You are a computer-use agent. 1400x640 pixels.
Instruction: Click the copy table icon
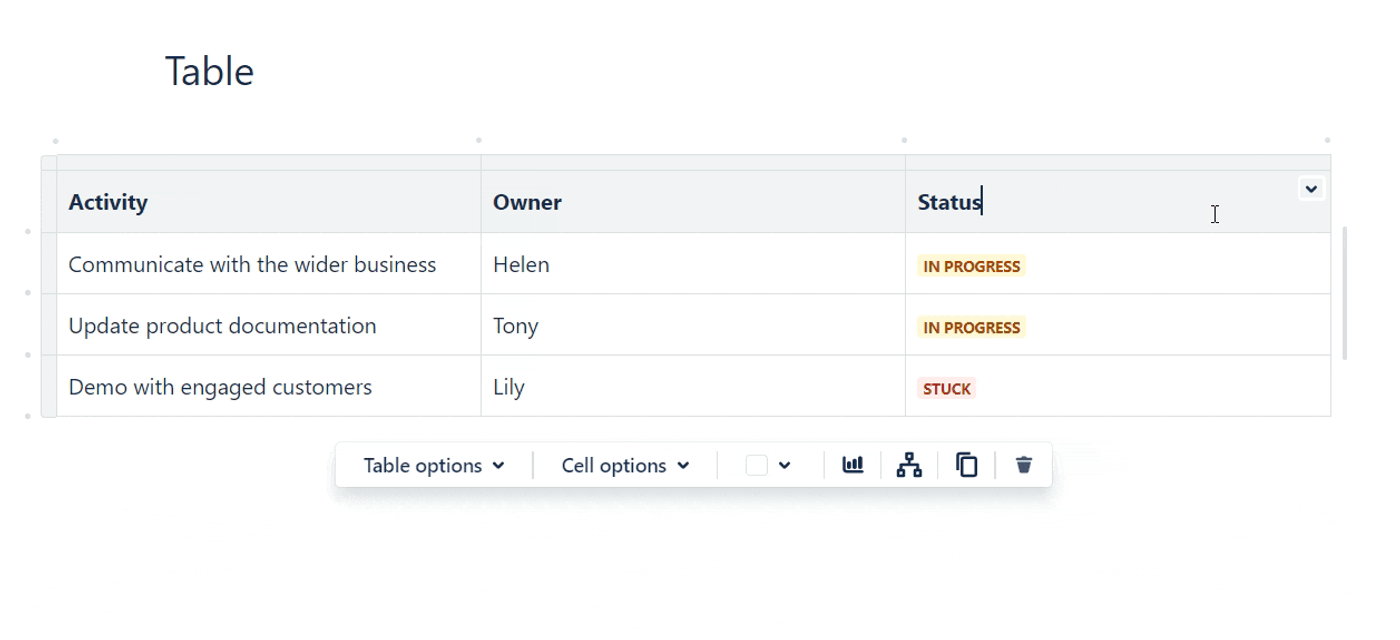966,465
